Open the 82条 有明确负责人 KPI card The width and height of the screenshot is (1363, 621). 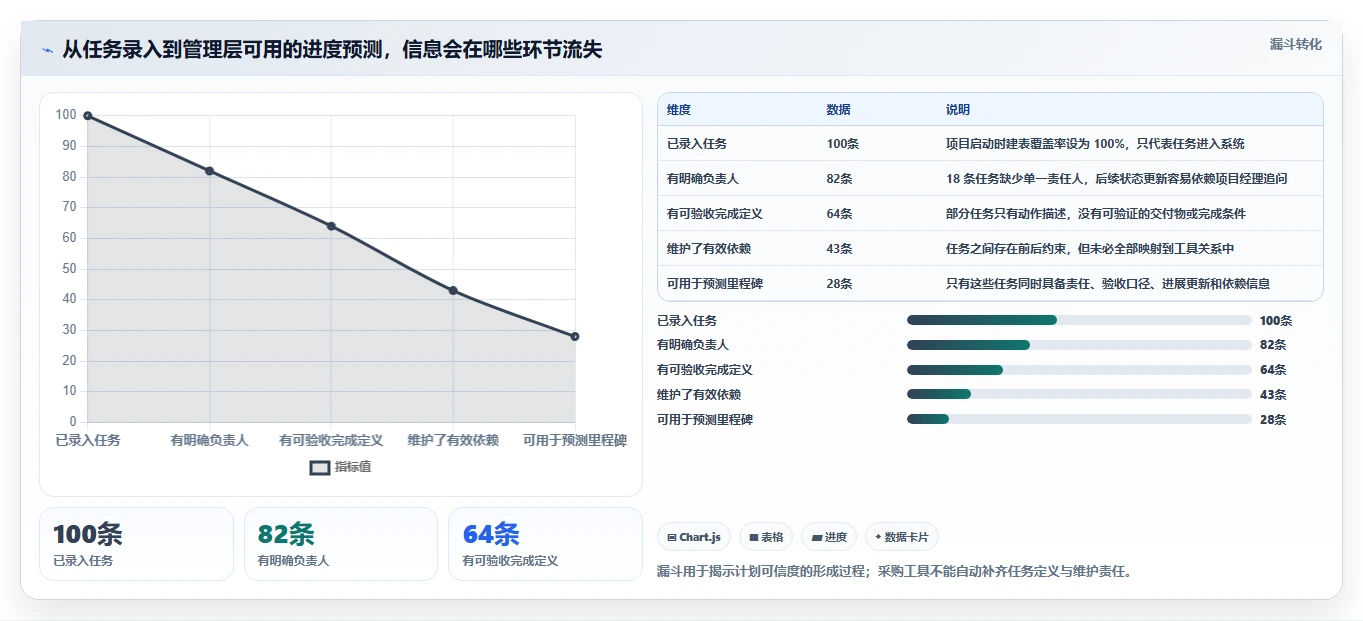point(341,544)
